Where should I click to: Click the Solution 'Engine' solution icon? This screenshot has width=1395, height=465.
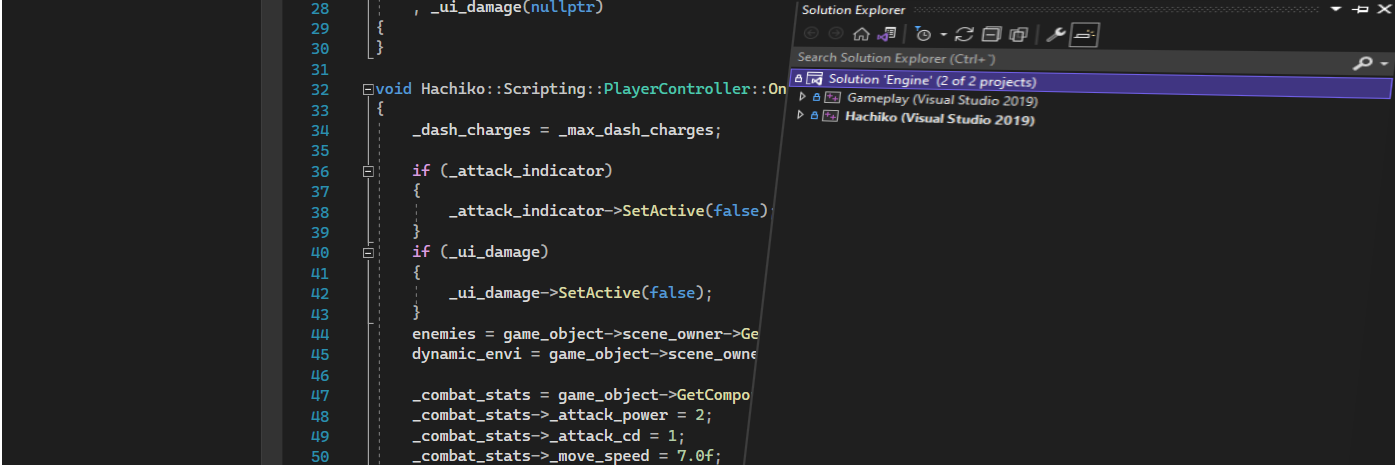tap(815, 81)
